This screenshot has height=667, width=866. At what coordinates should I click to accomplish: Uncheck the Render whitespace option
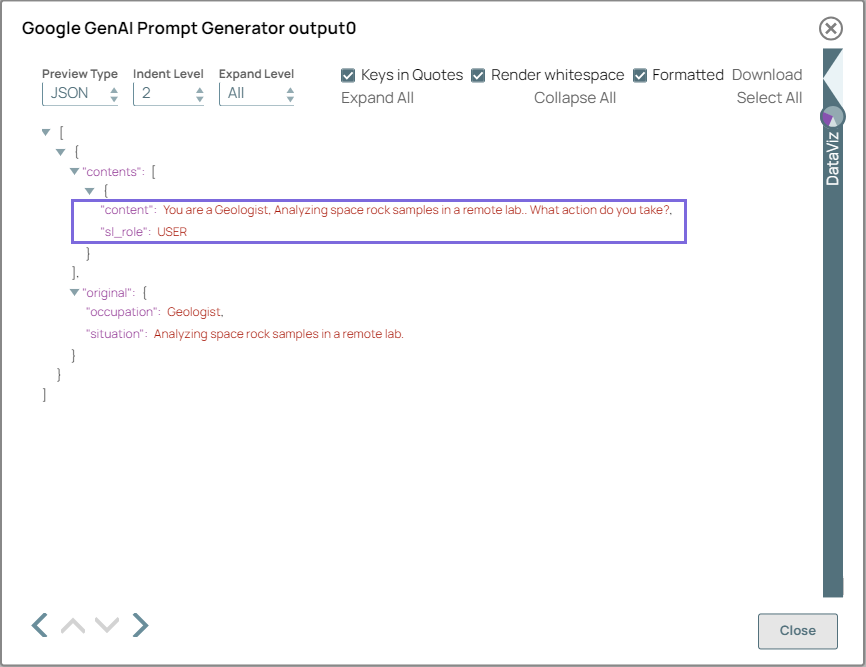pyautogui.click(x=478, y=75)
